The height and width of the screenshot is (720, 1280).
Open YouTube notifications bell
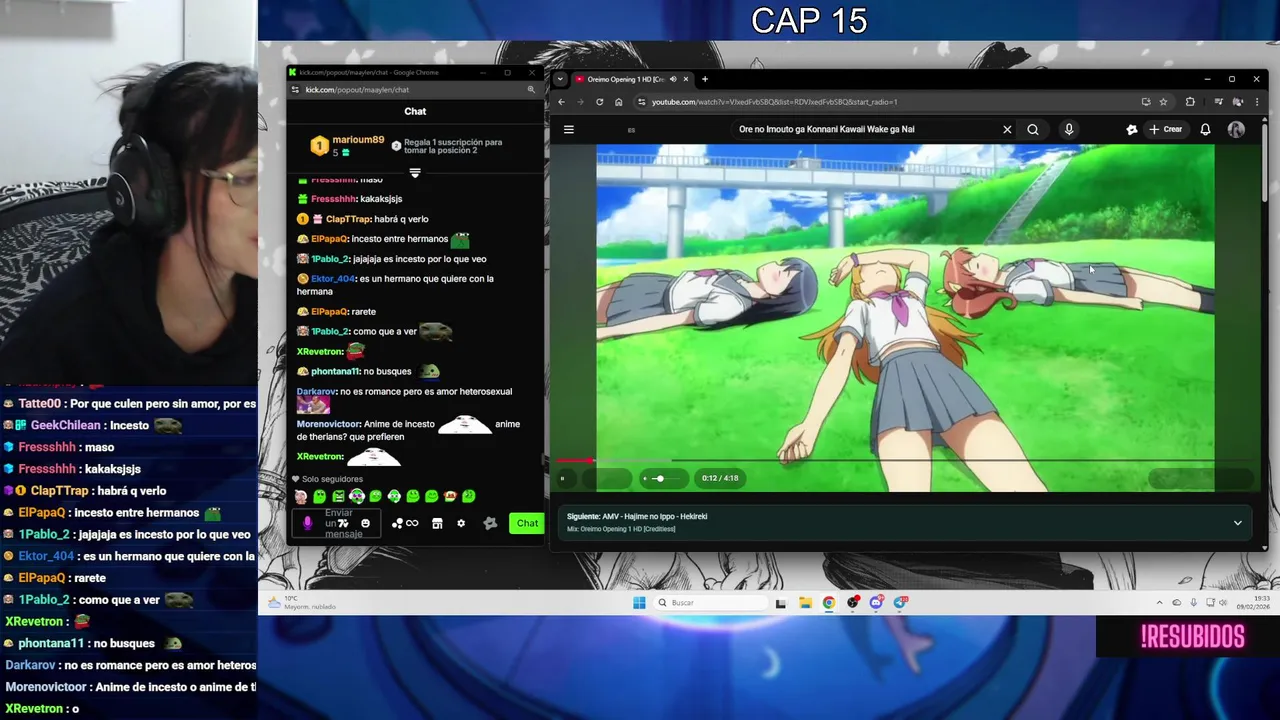tap(1205, 129)
